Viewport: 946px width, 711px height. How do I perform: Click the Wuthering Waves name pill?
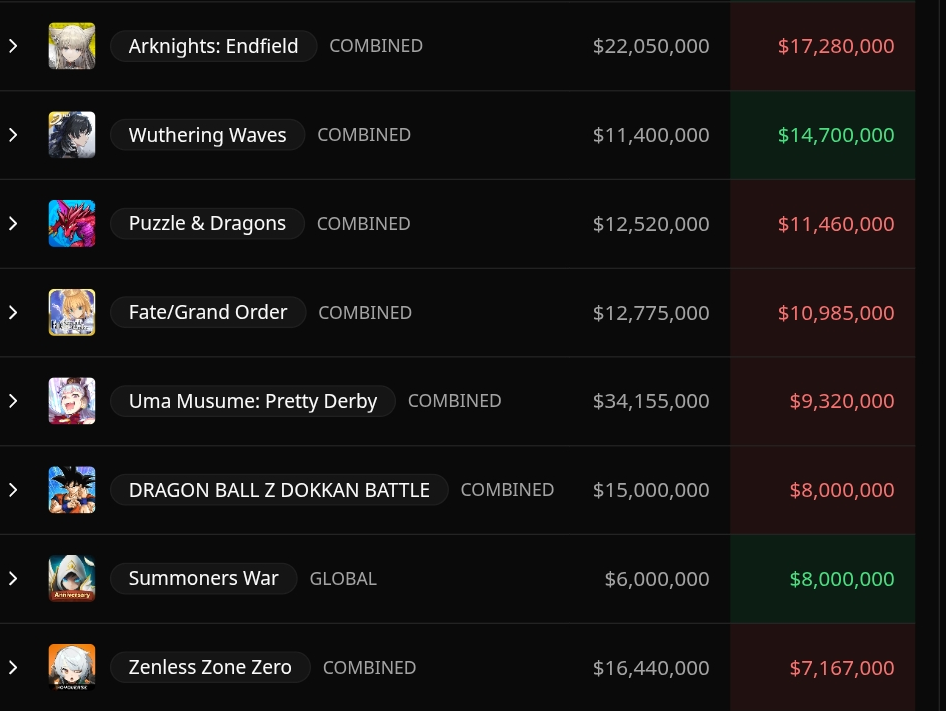point(208,135)
